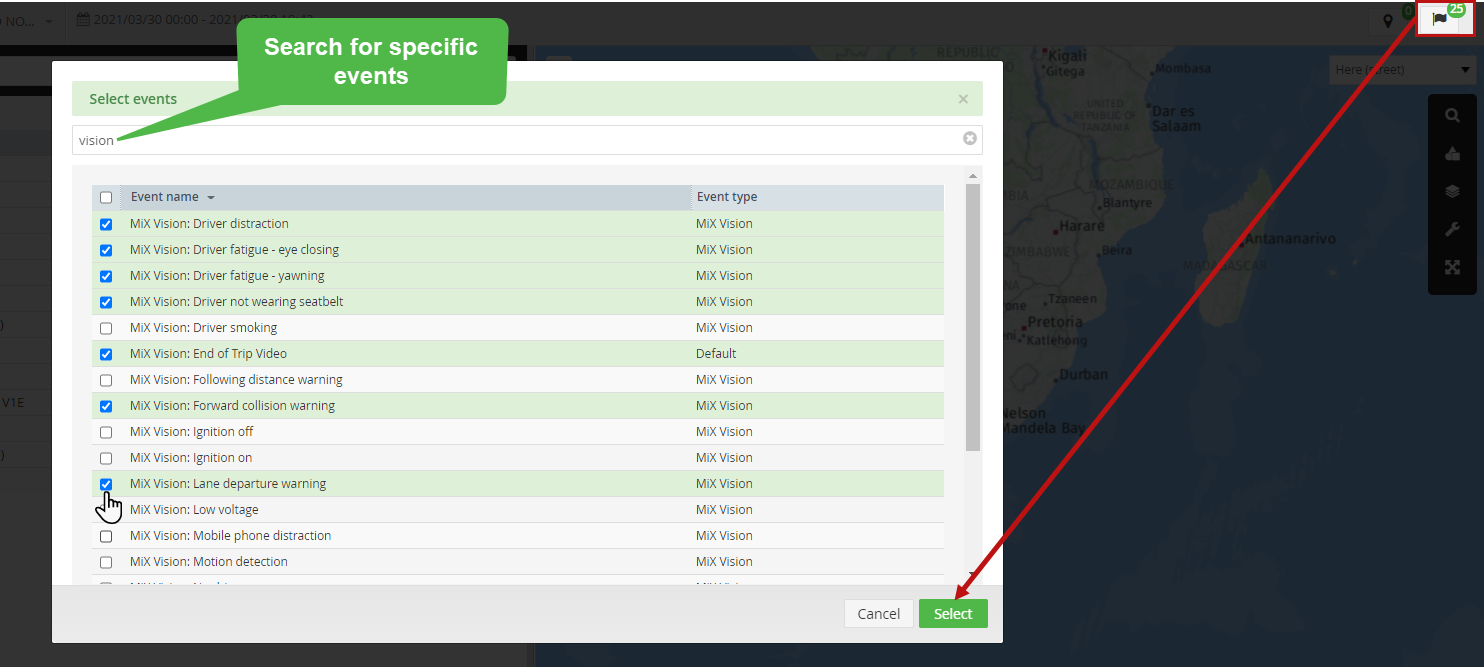Clear the vision search text
1484x667 pixels.
969,139
